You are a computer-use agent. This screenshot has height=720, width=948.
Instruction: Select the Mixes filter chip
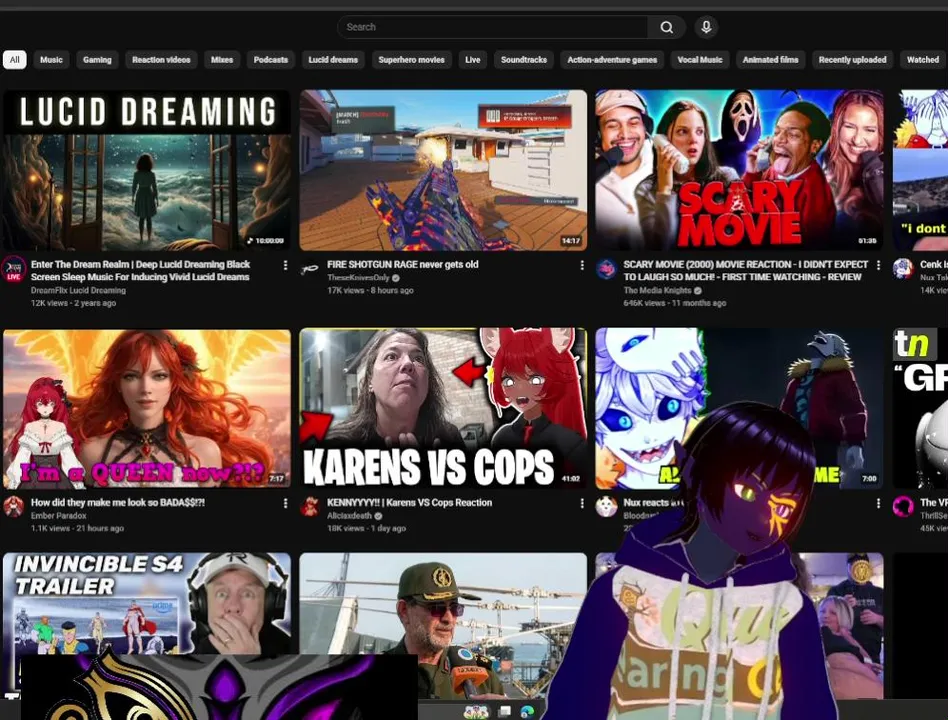pos(222,60)
